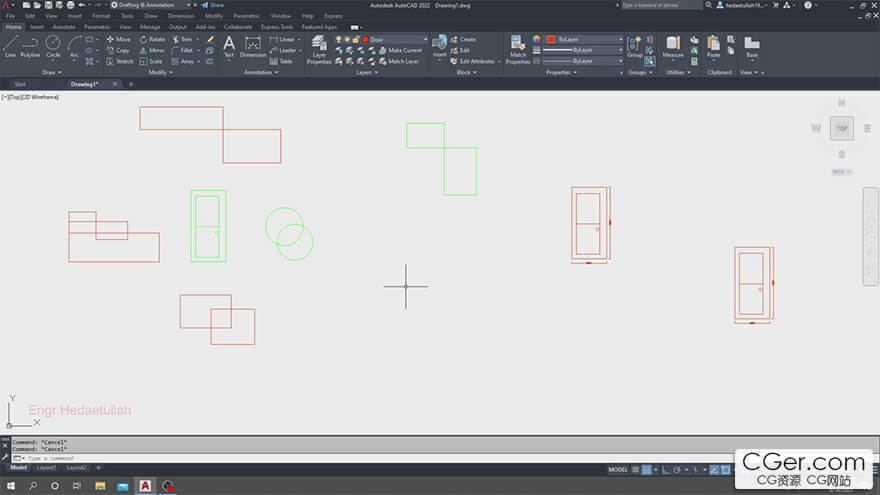Click the Array tool
This screenshot has height=495, width=880.
coord(182,61)
